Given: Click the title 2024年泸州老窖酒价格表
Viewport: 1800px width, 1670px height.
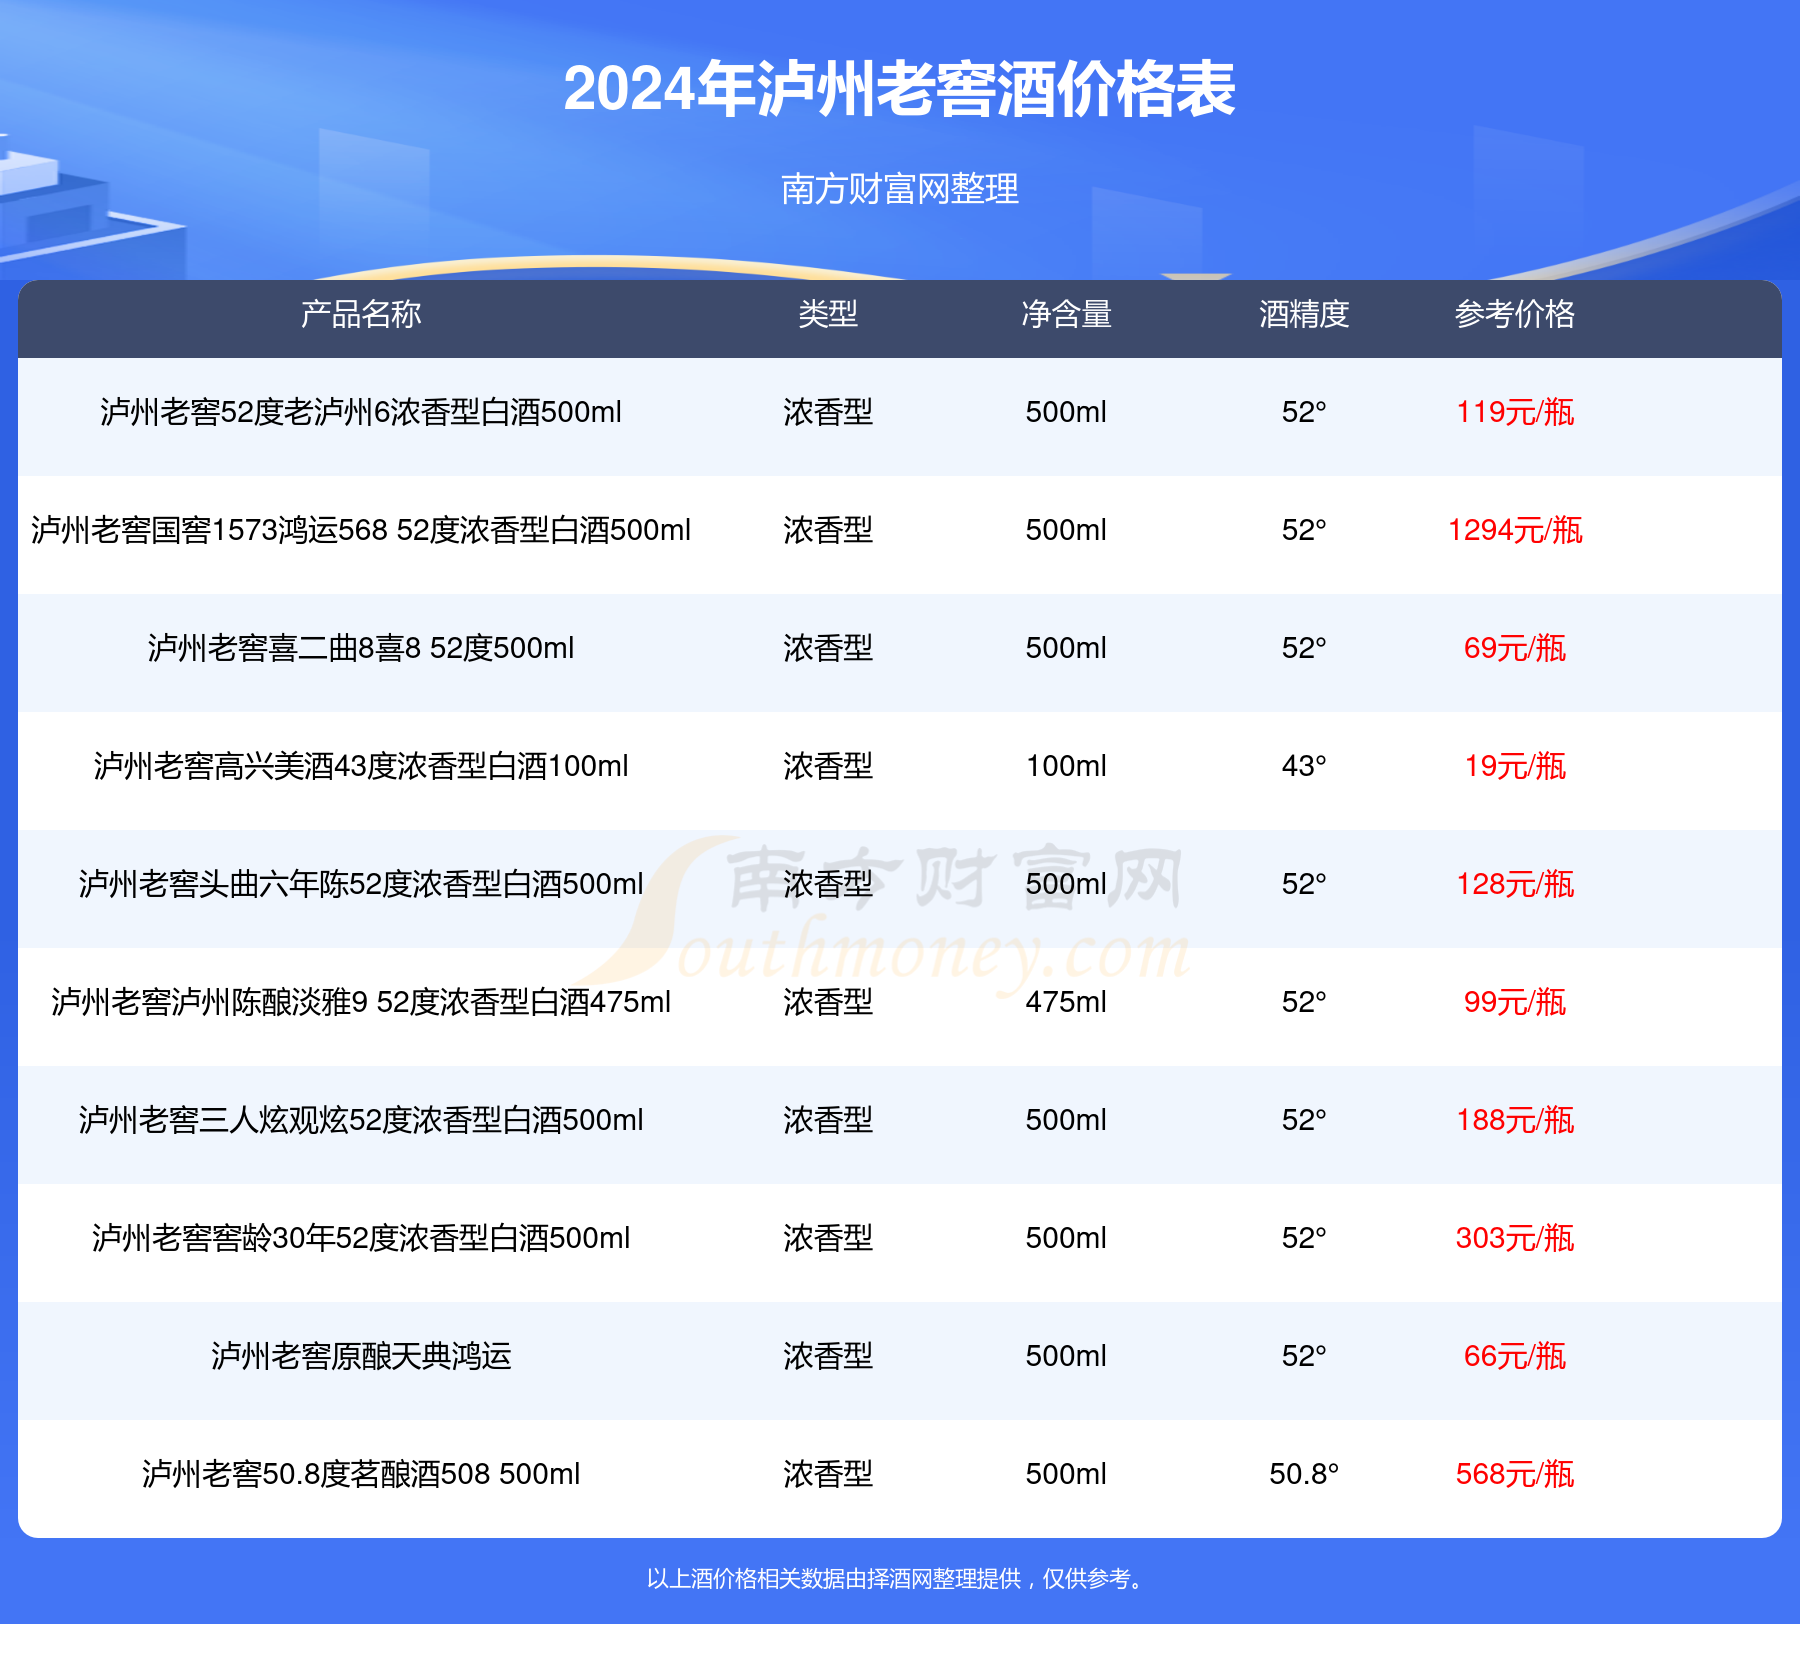Looking at the screenshot, I should [900, 90].
